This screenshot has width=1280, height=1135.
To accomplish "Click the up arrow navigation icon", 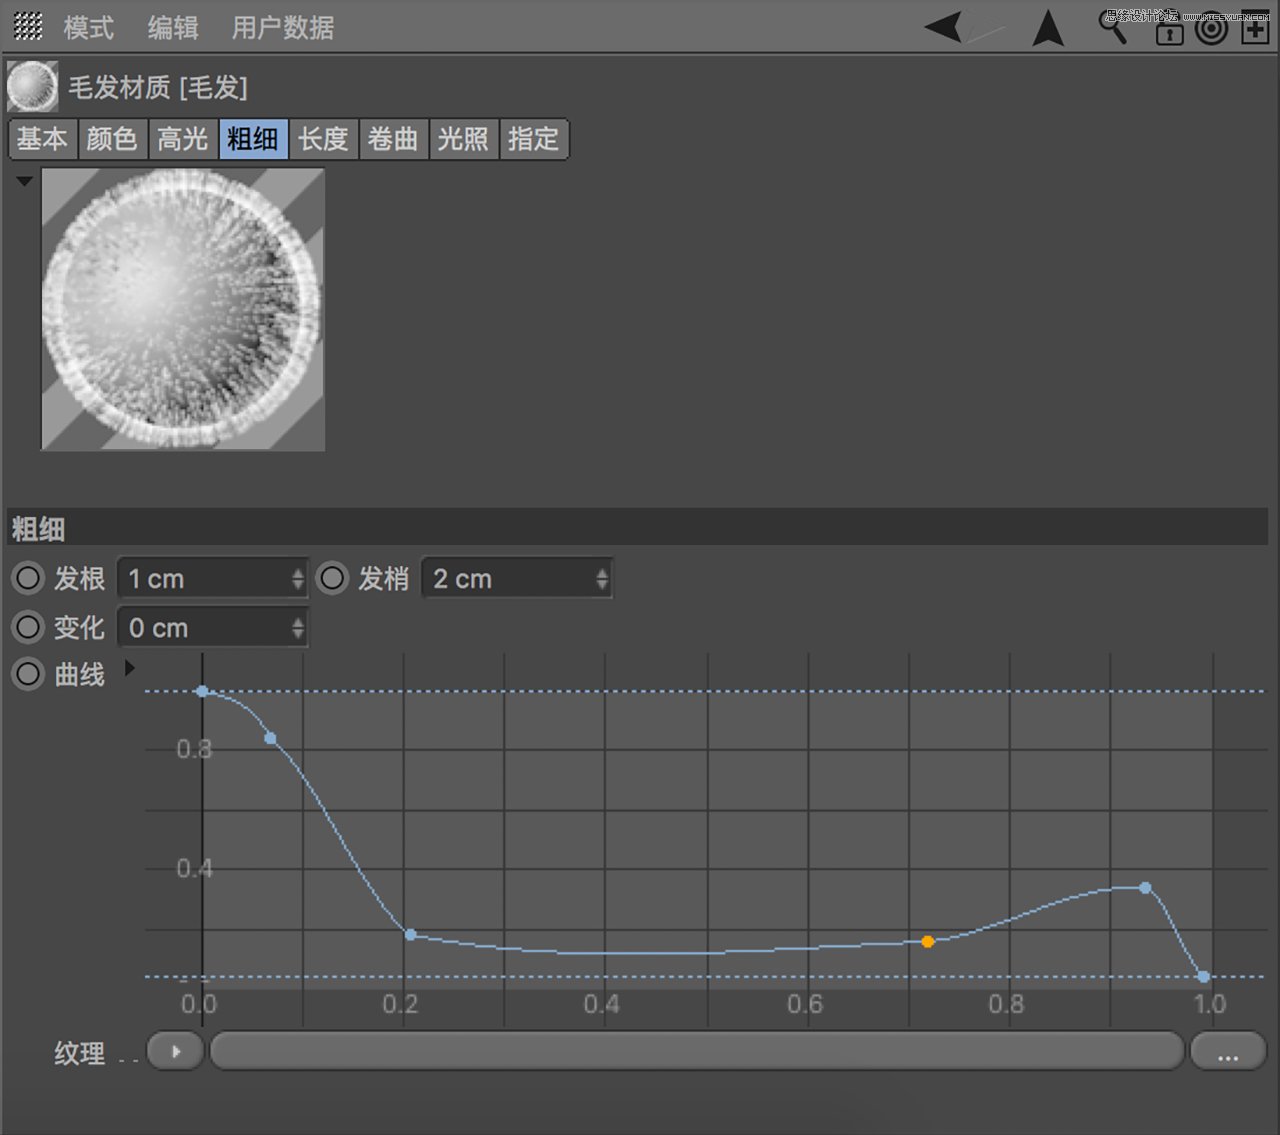I will coord(1048,28).
